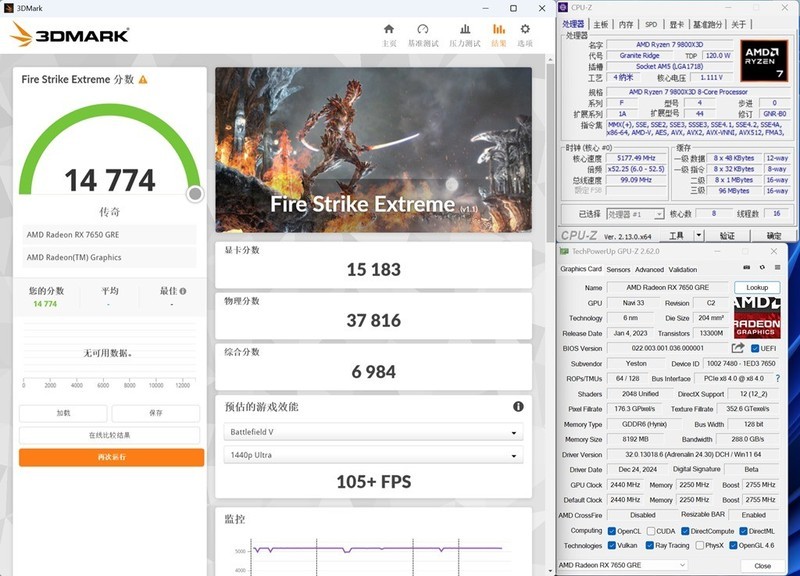The width and height of the screenshot is (800, 576).
Task: Select the benchmark test gauge icon in 3DMark
Action: (x=423, y=28)
